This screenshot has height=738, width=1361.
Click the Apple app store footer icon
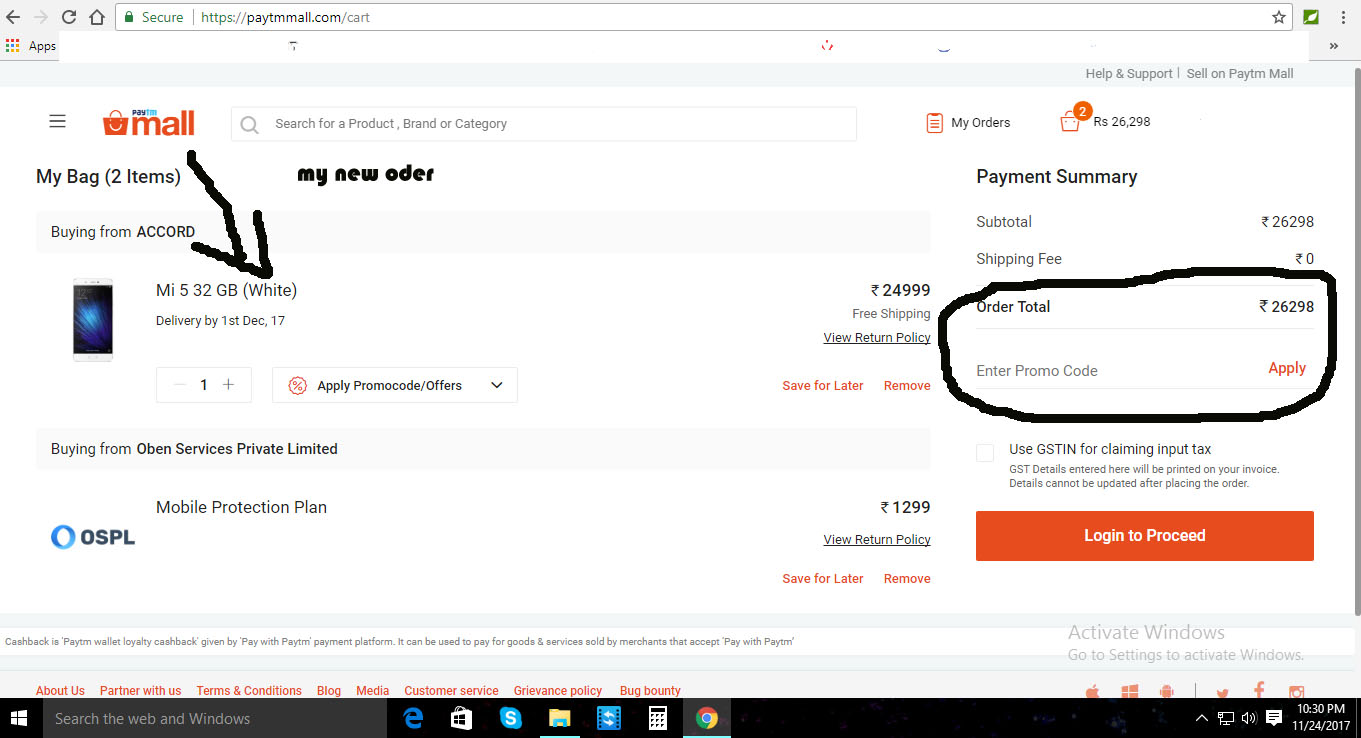click(x=1093, y=692)
